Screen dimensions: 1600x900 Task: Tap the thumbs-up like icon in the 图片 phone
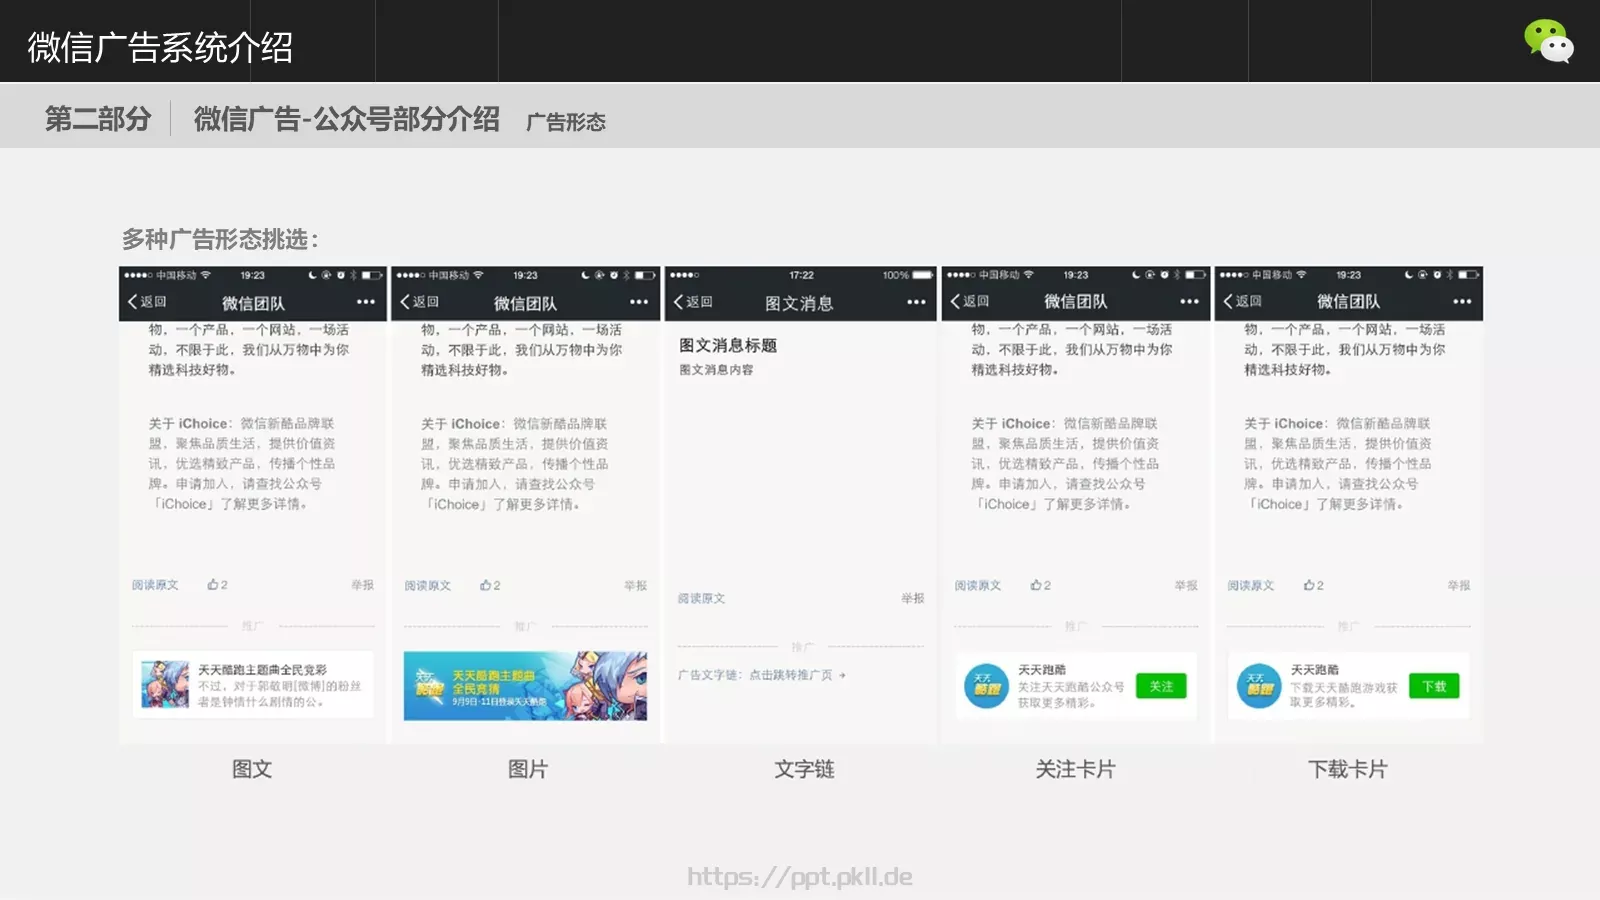click(485, 585)
